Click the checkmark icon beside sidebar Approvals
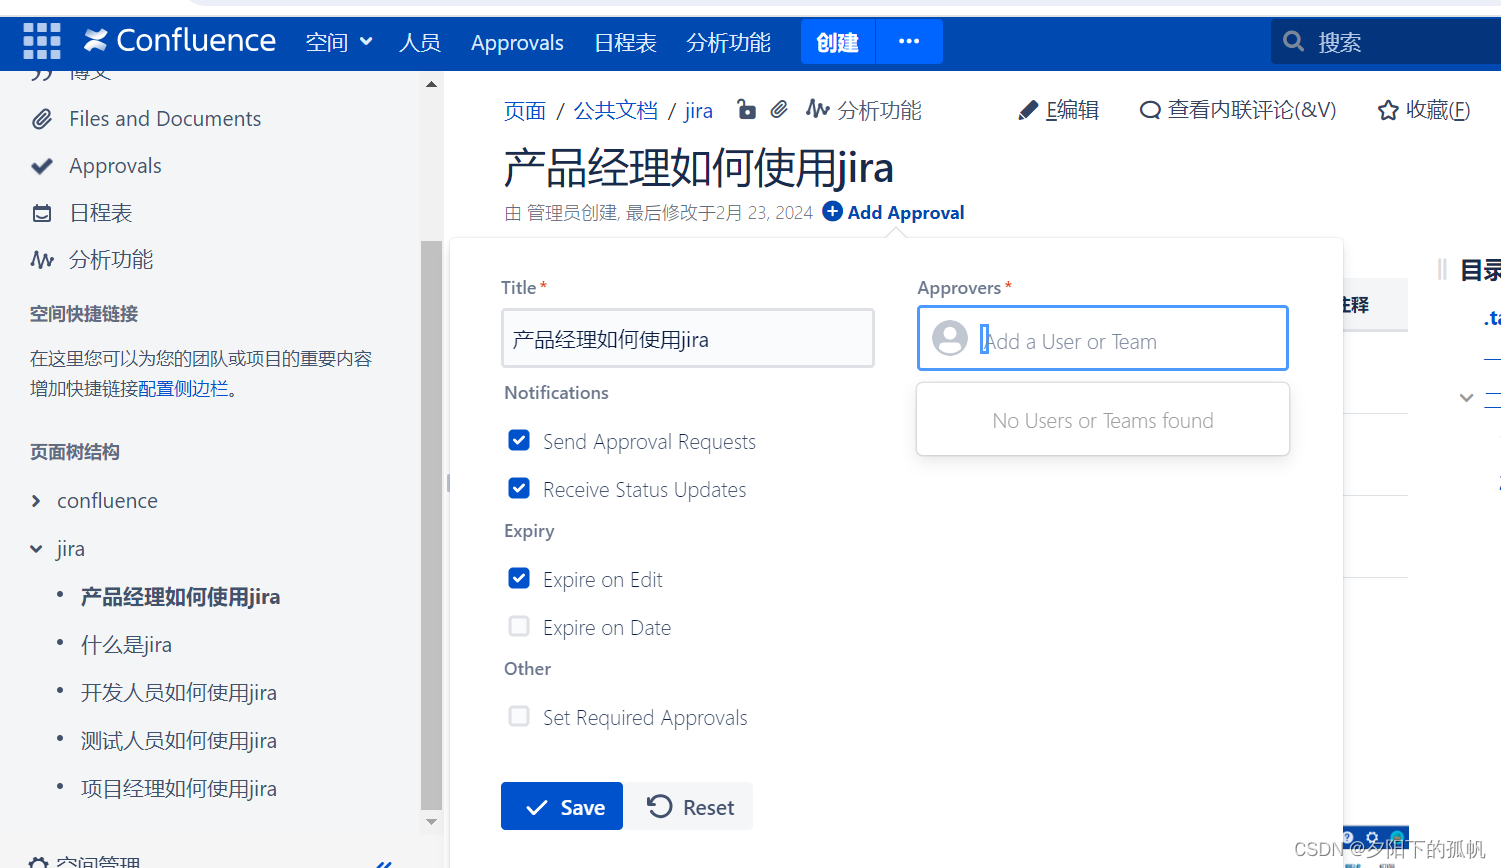 pos(42,166)
